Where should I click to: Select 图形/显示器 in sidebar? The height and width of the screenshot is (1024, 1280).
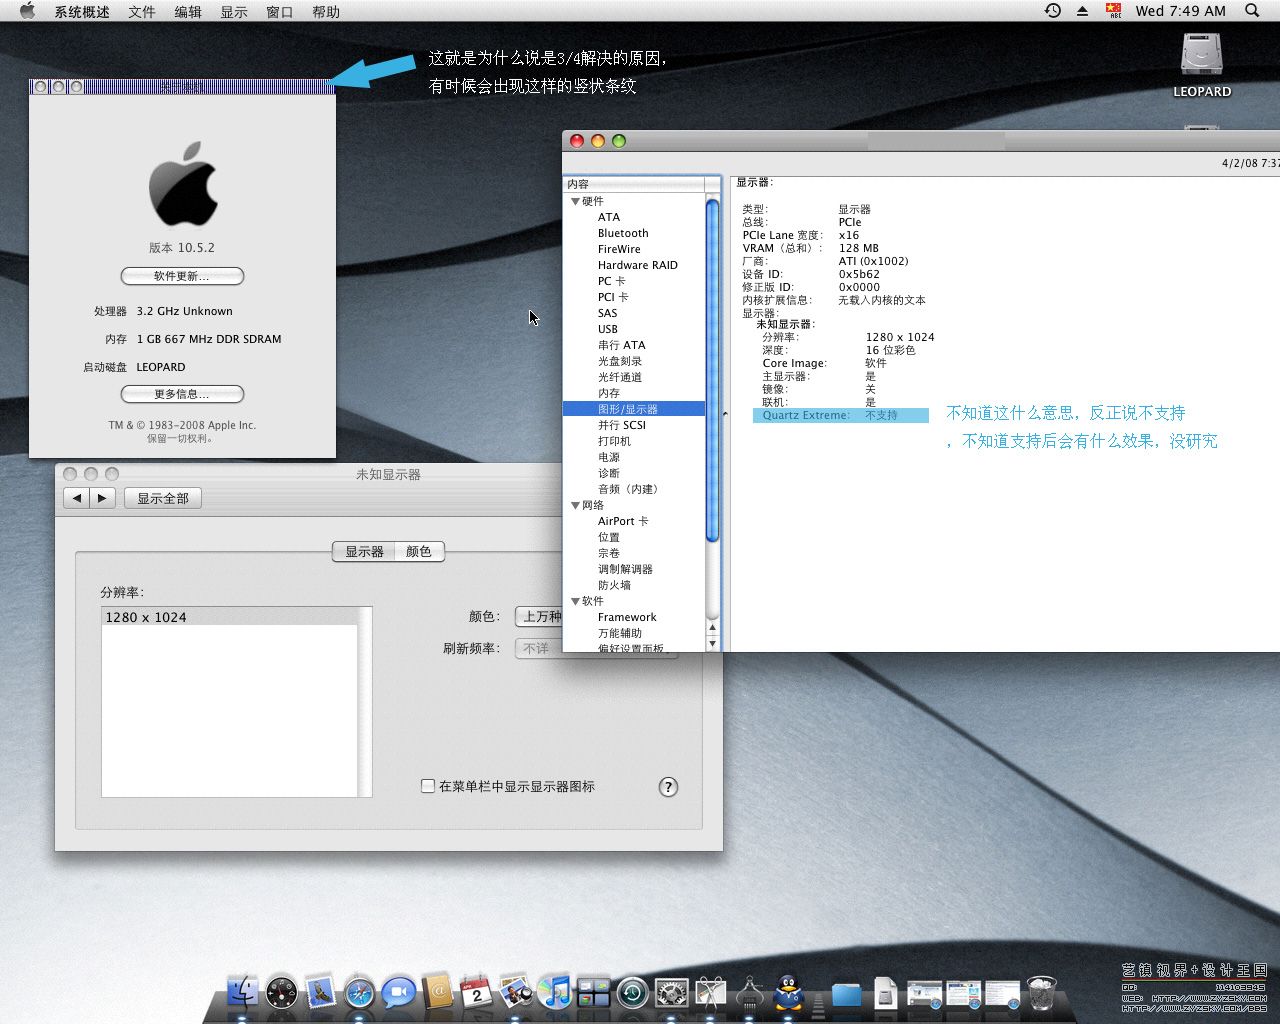tap(634, 409)
